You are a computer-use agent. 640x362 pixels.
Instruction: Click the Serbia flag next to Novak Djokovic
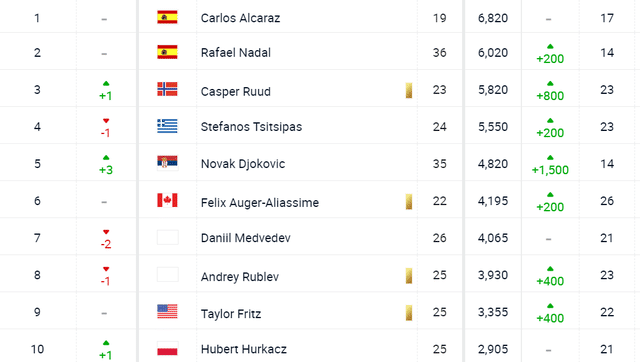coord(167,163)
